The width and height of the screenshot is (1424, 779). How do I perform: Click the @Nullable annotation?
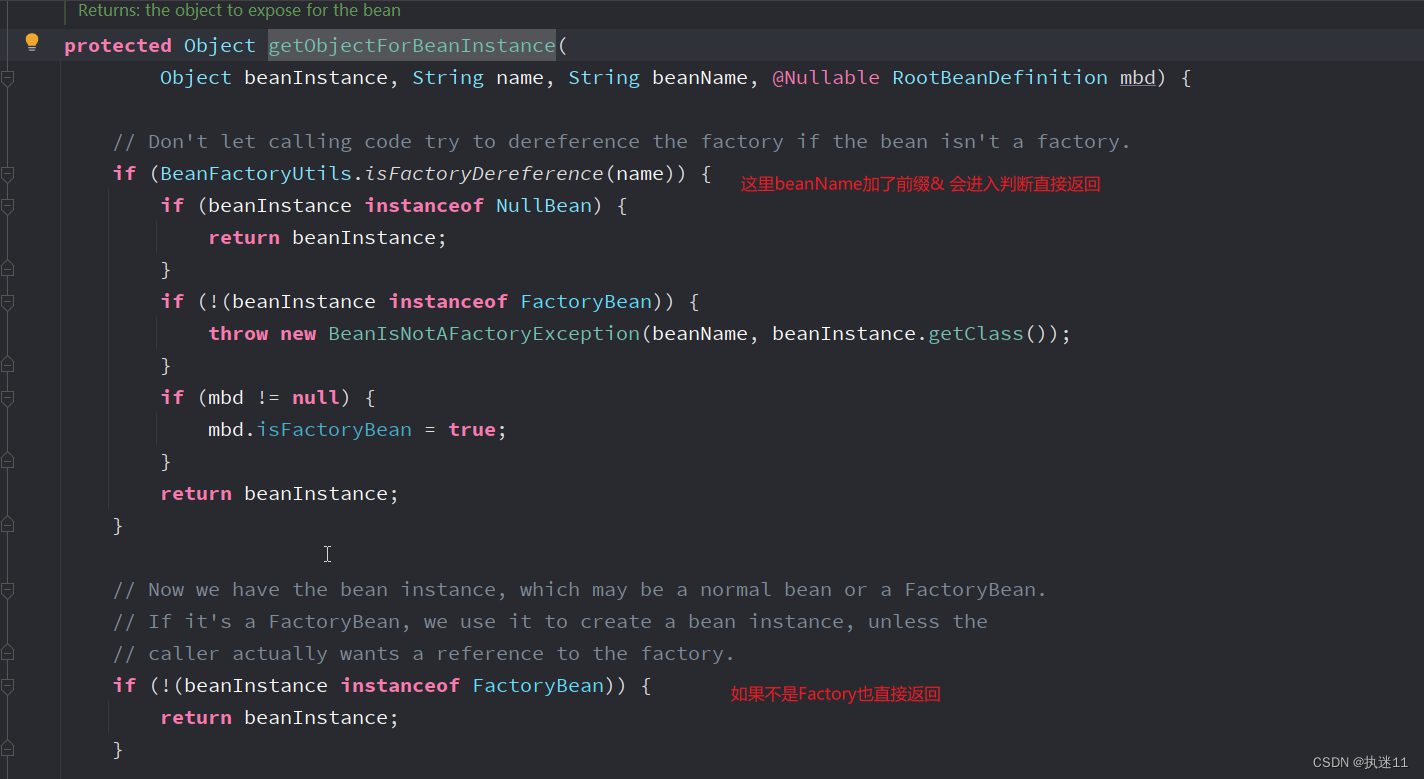tap(826, 78)
